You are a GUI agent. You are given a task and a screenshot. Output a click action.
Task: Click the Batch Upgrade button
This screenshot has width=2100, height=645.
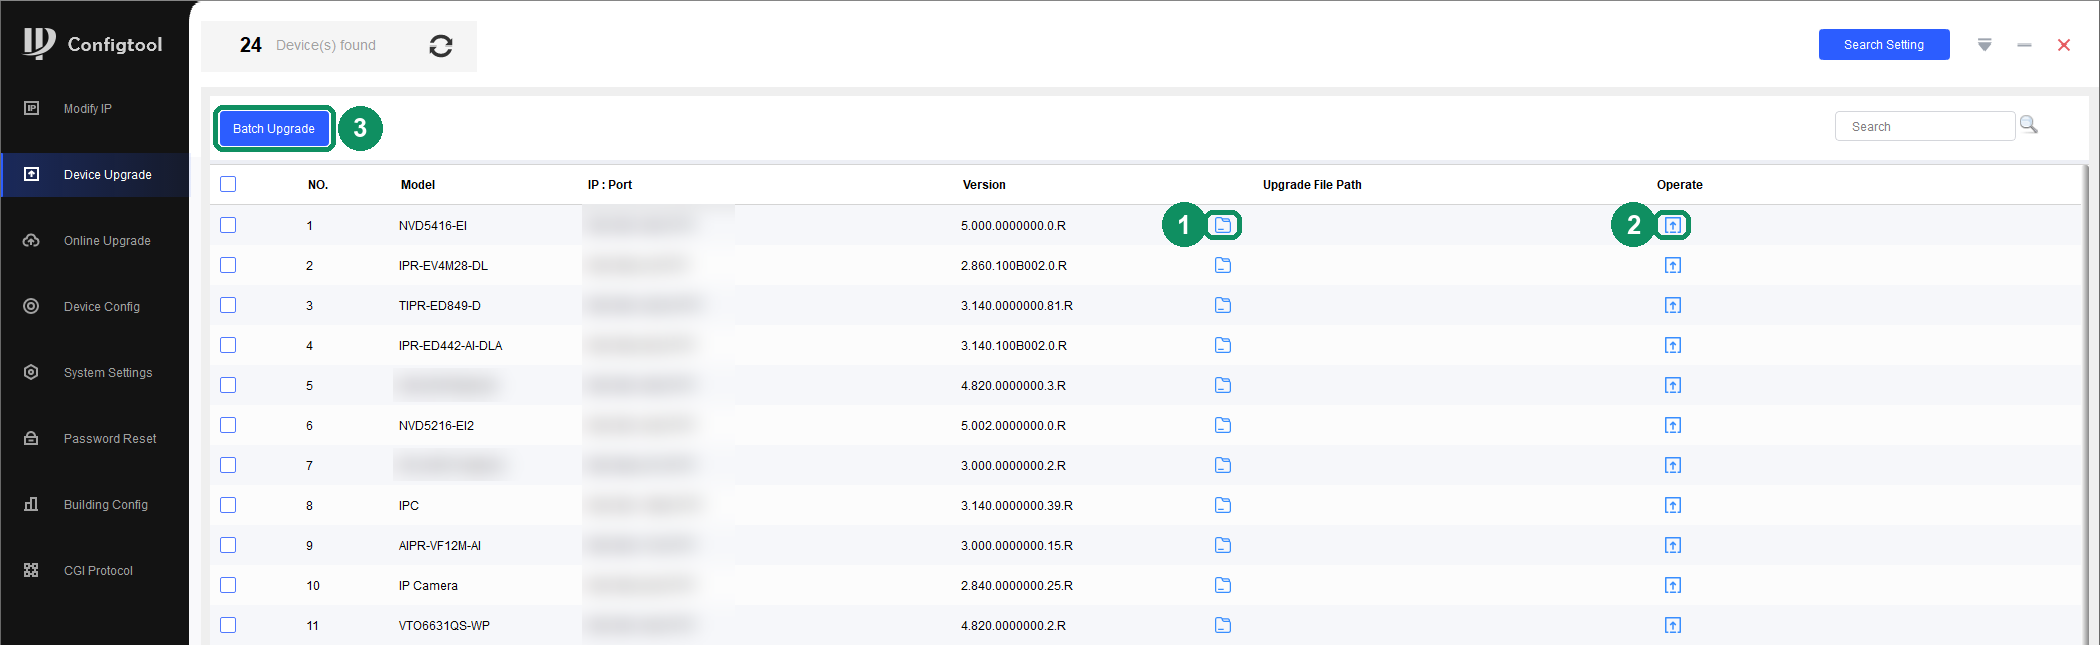[x=274, y=129]
